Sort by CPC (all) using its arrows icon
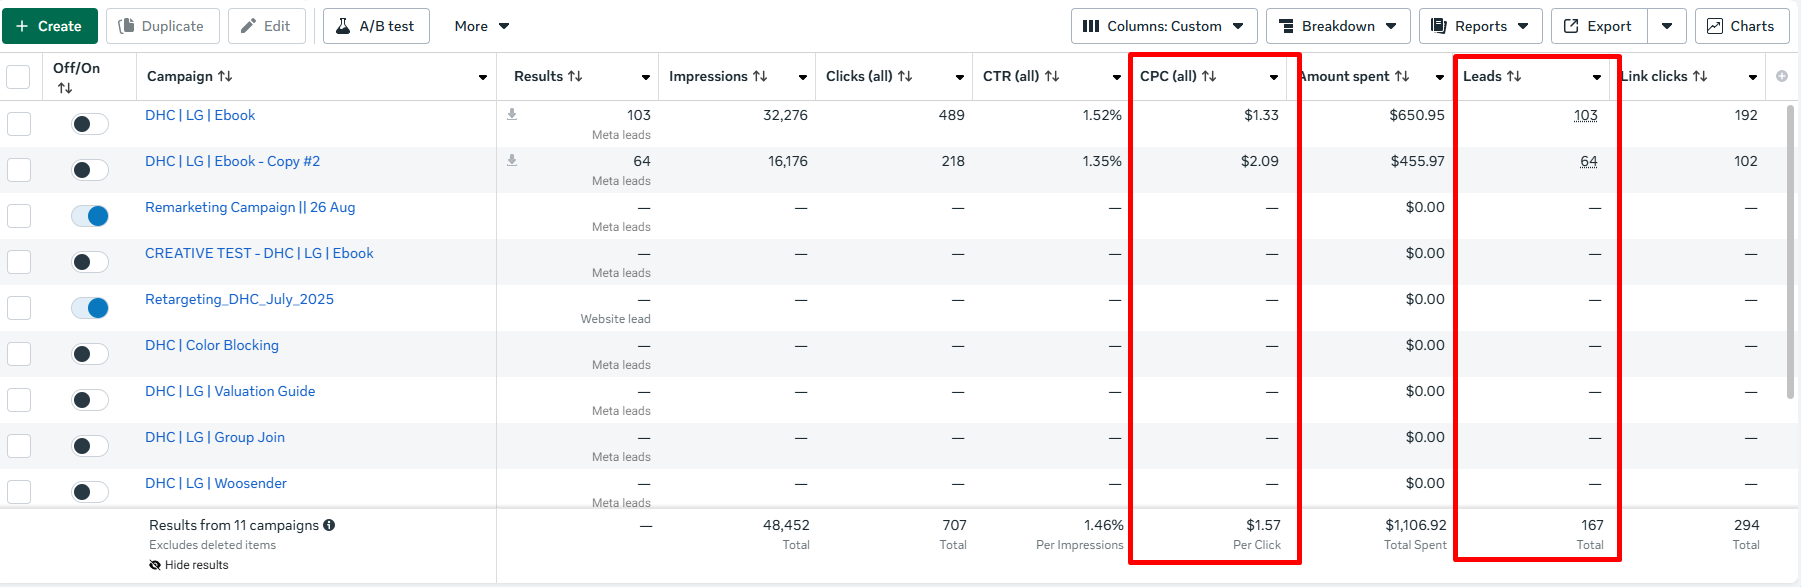Viewport: 1801px width, 587px height. [x=1209, y=76]
